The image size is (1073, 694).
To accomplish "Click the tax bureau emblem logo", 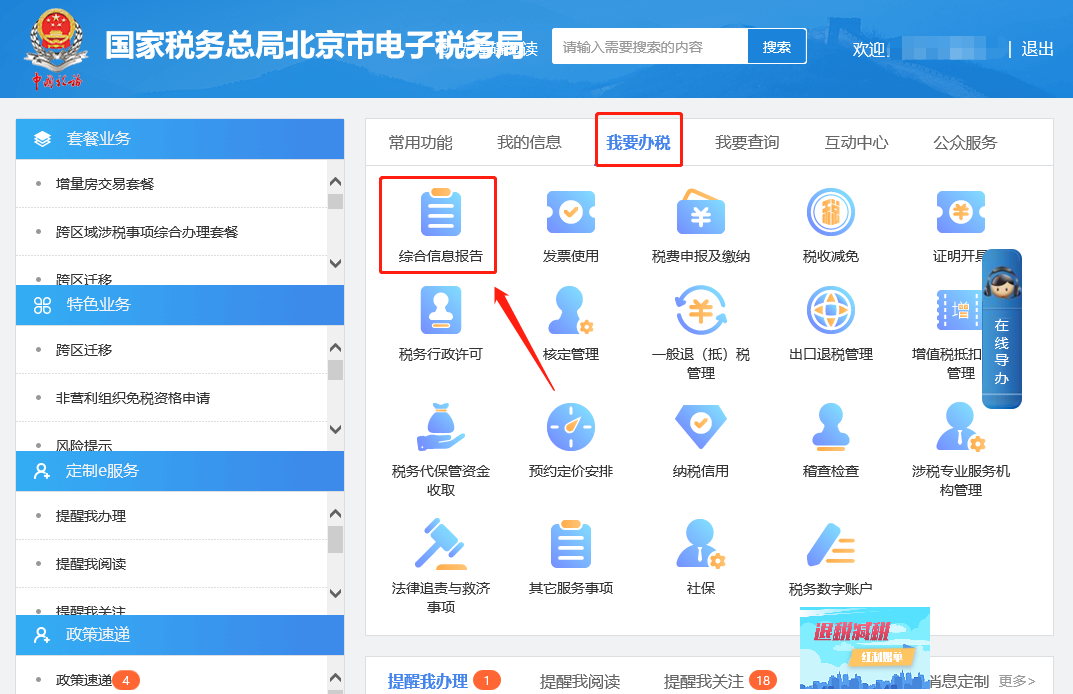I will coord(56,48).
